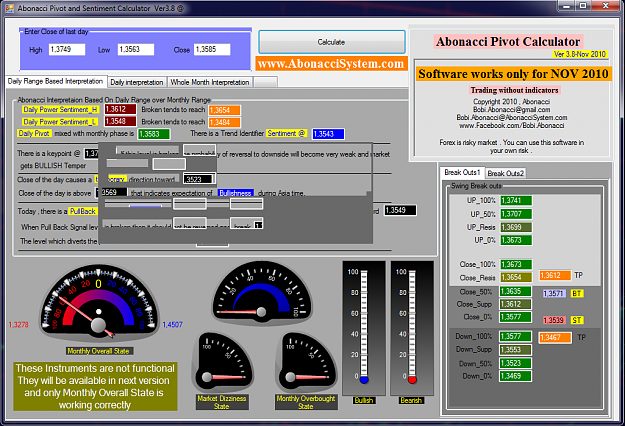
Task: Select the Break Outs1 tab
Action: tap(462, 173)
